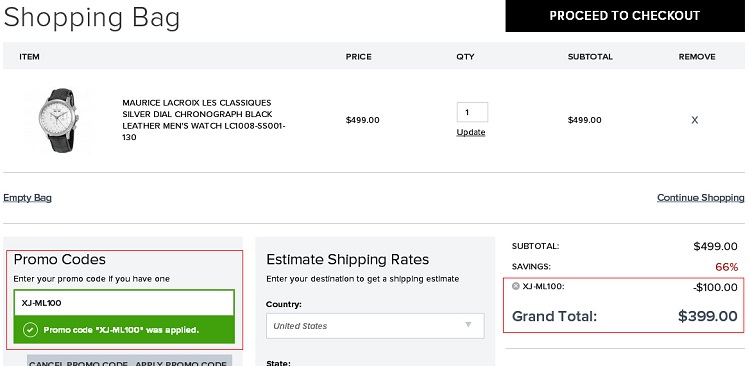Click the Promo Codes heading
The height and width of the screenshot is (366, 750).
[x=60, y=259]
